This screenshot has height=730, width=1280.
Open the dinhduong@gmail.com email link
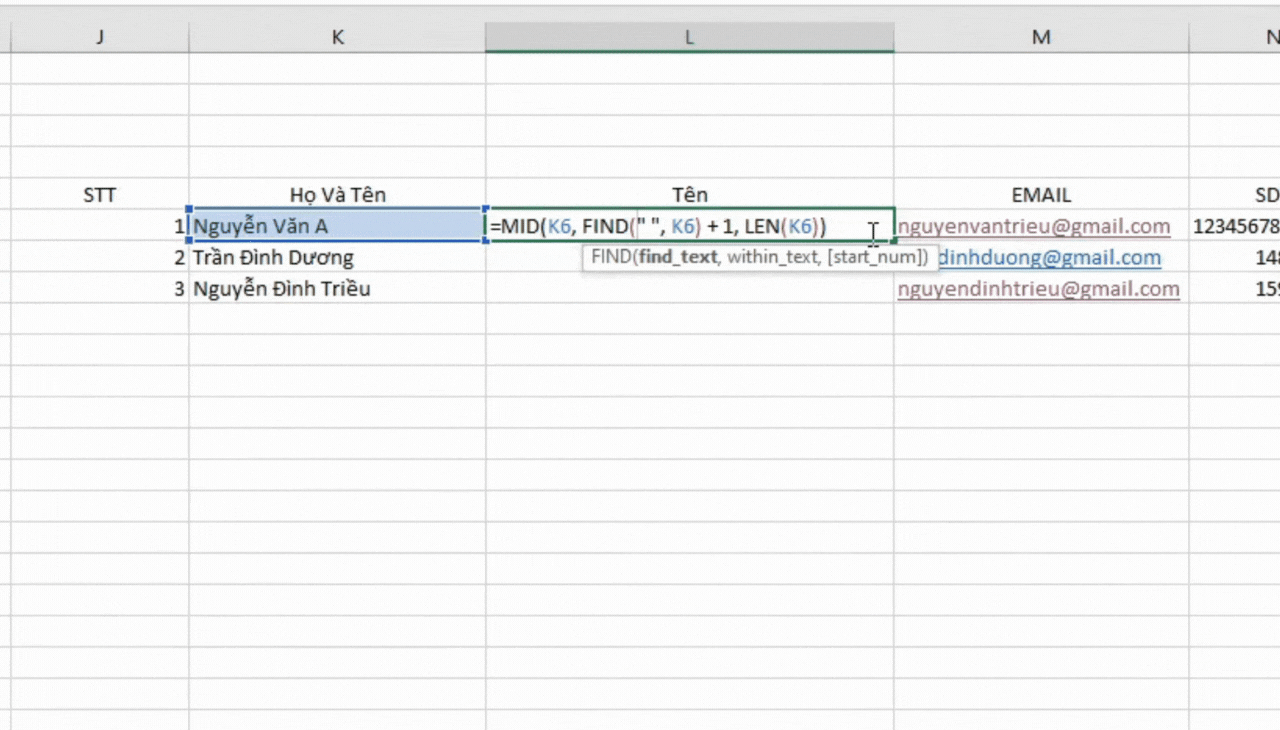(x=1050, y=258)
